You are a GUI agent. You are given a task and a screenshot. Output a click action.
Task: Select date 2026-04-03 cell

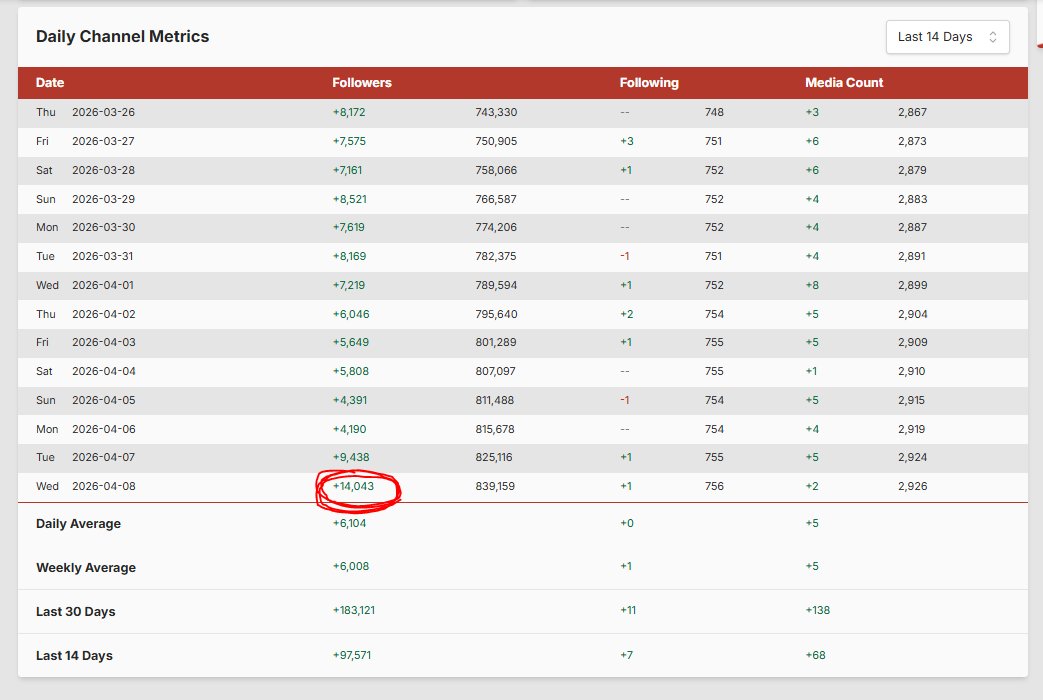click(x=103, y=342)
